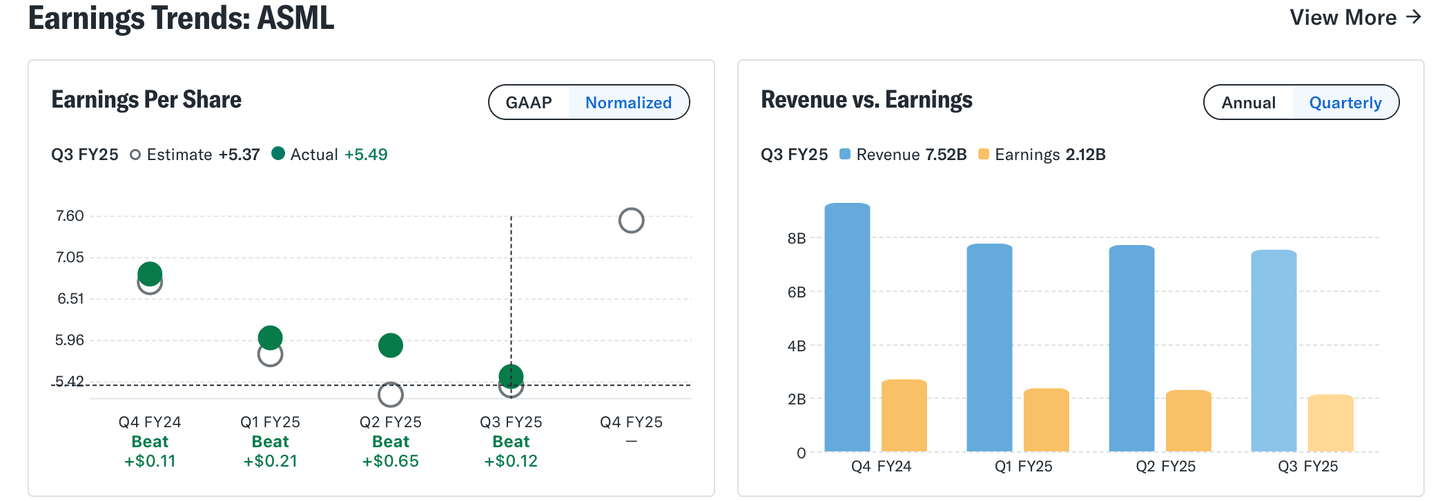Click Q4 FY24 green actual EPS dot
The width and height of the screenshot is (1440, 501).
(150, 273)
